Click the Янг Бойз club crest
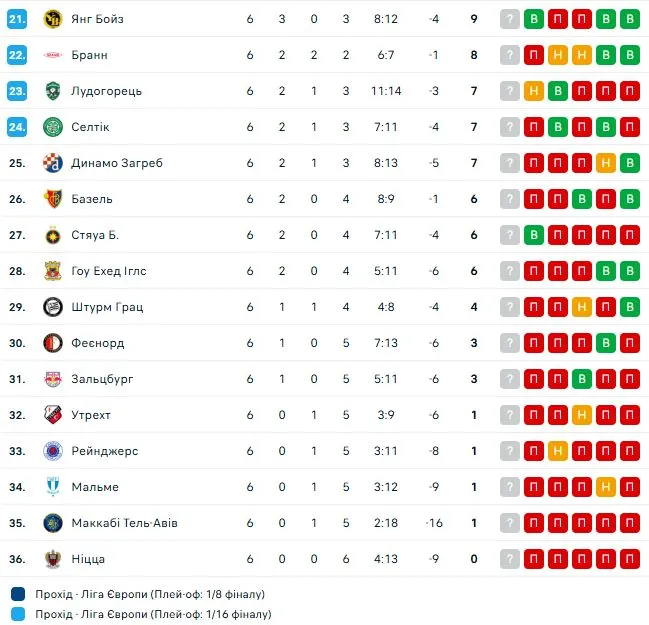This screenshot has height=625, width=649. 53,19
